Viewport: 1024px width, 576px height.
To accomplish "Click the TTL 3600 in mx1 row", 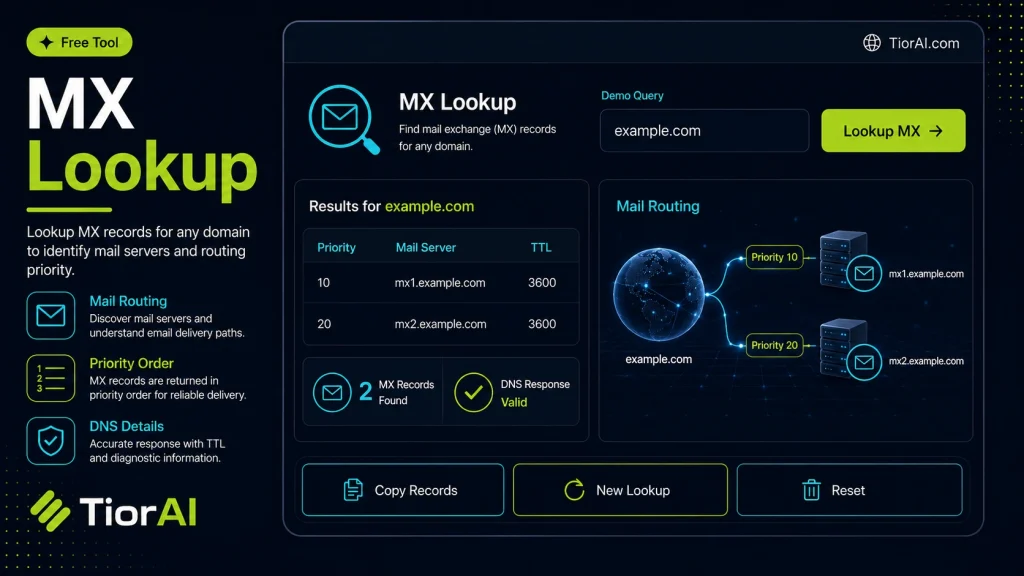I will click(x=542, y=283).
